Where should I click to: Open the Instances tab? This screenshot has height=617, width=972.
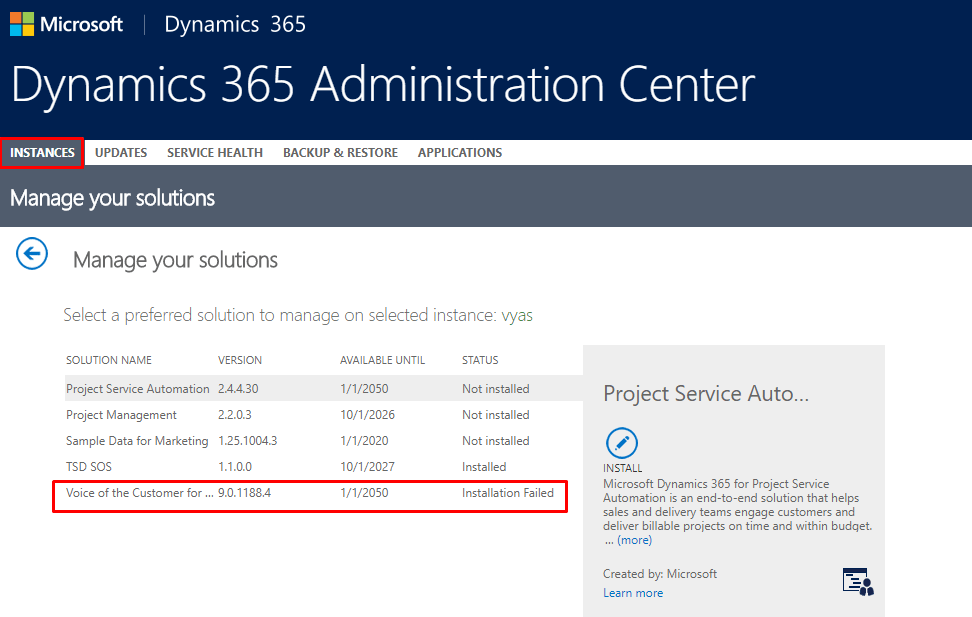pos(42,153)
